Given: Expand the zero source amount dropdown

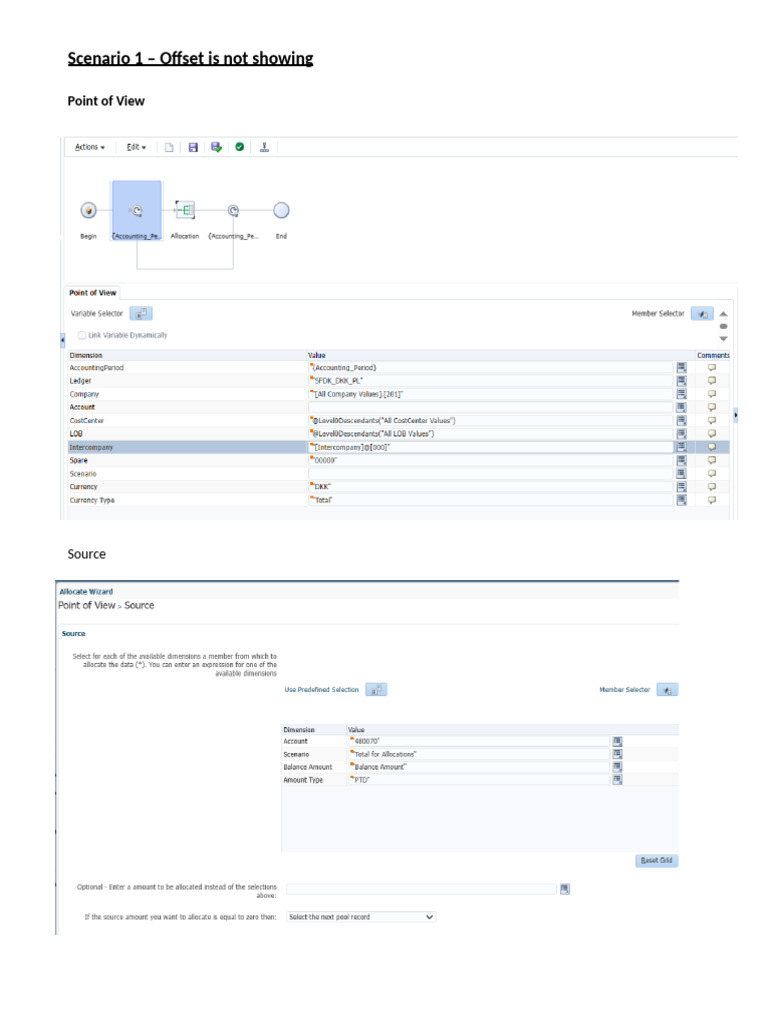Looking at the screenshot, I should click(x=360, y=916).
